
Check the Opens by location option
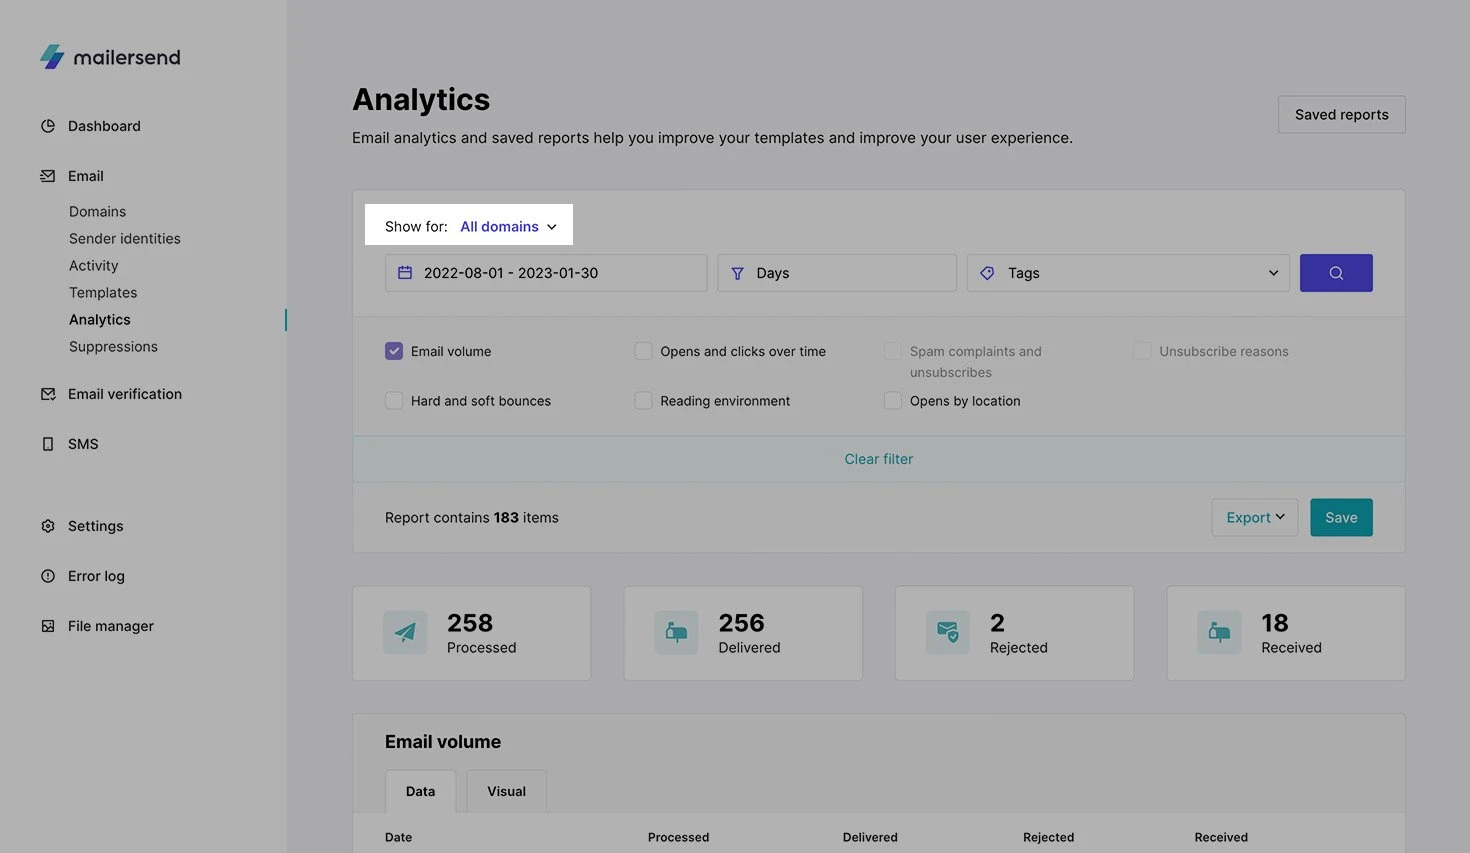[x=893, y=401]
